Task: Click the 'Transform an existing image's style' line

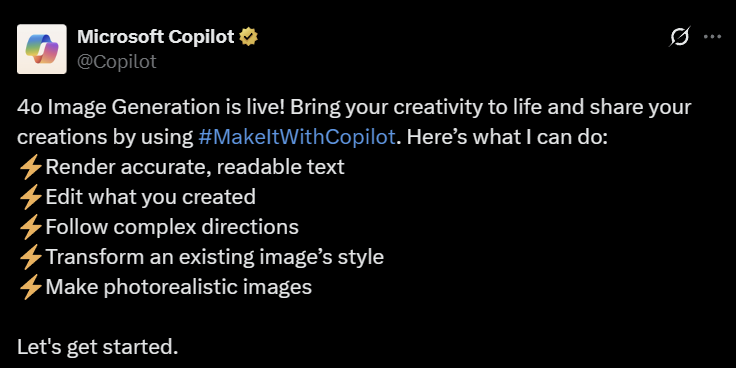Action: point(215,258)
